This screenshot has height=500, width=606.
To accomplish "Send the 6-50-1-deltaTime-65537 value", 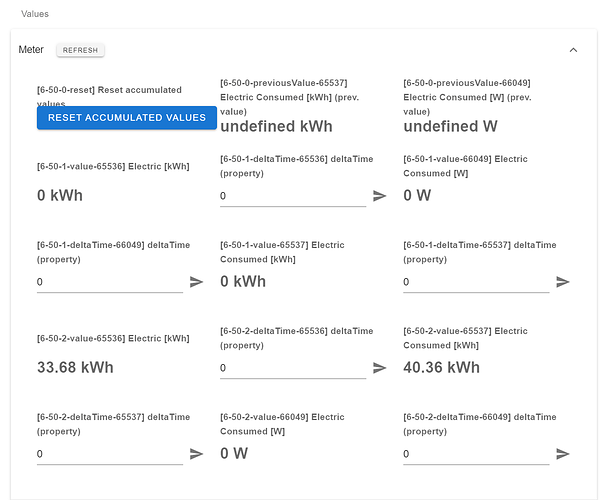I will point(563,282).
